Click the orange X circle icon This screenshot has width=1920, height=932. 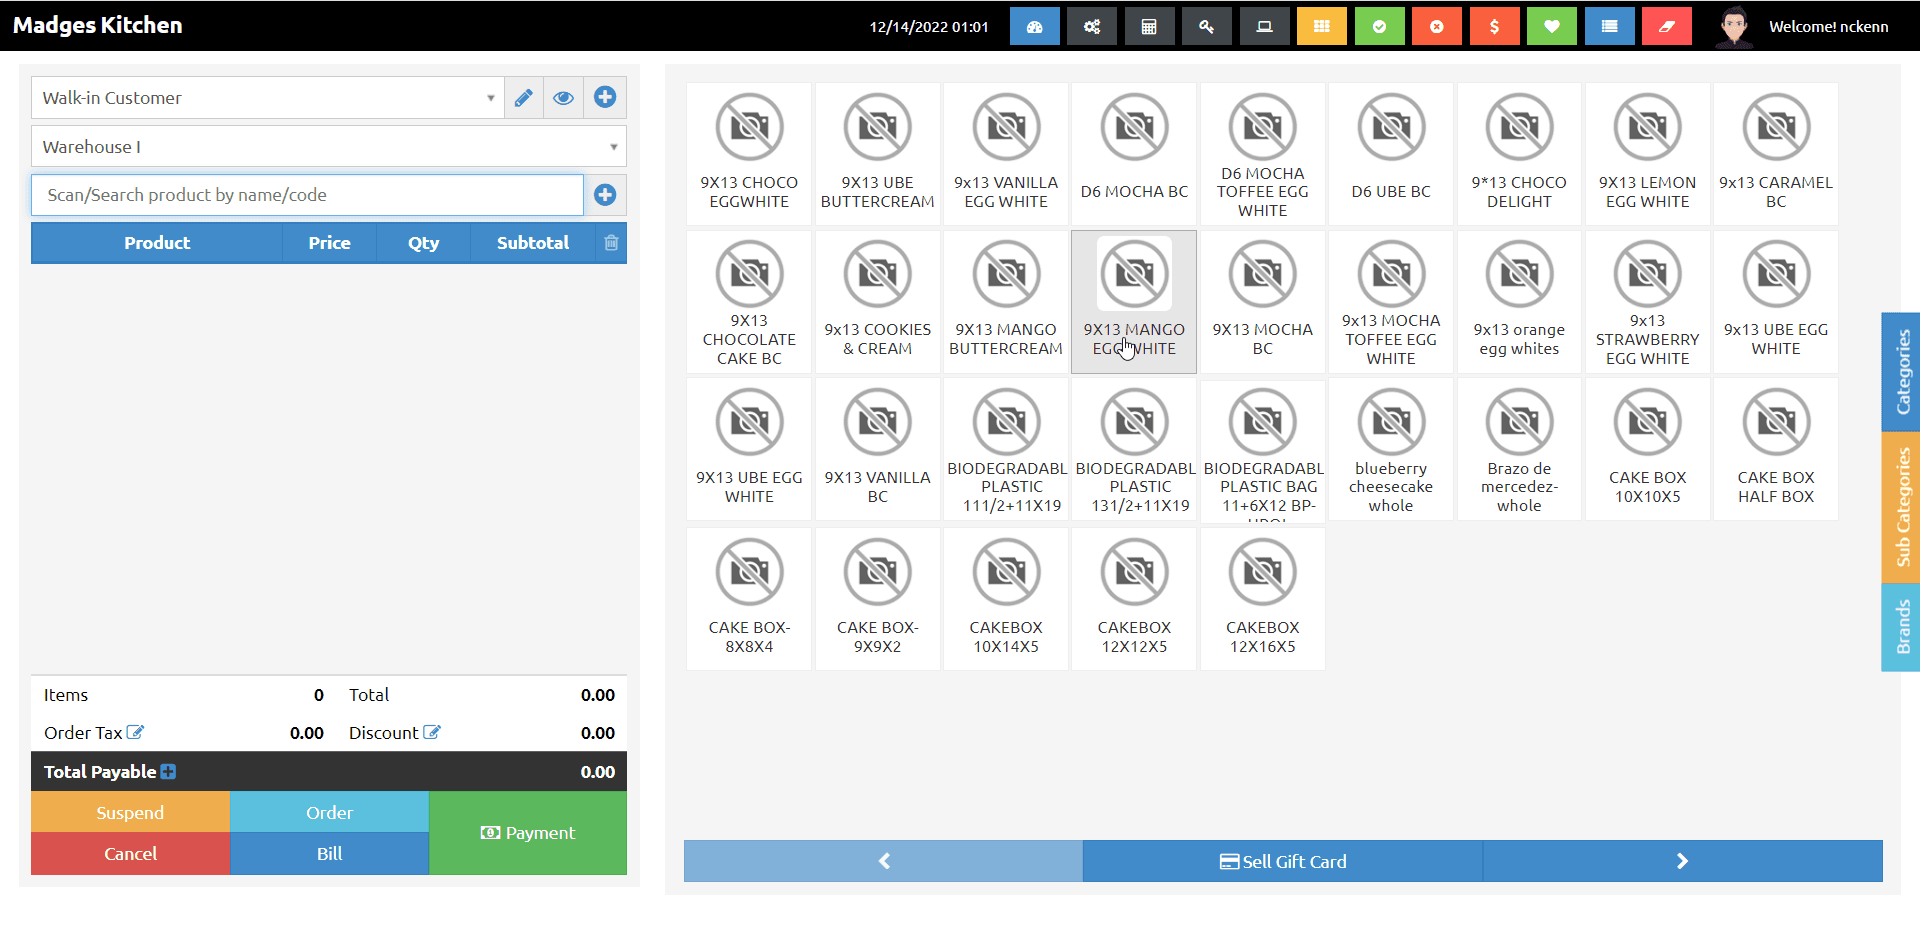1437,26
